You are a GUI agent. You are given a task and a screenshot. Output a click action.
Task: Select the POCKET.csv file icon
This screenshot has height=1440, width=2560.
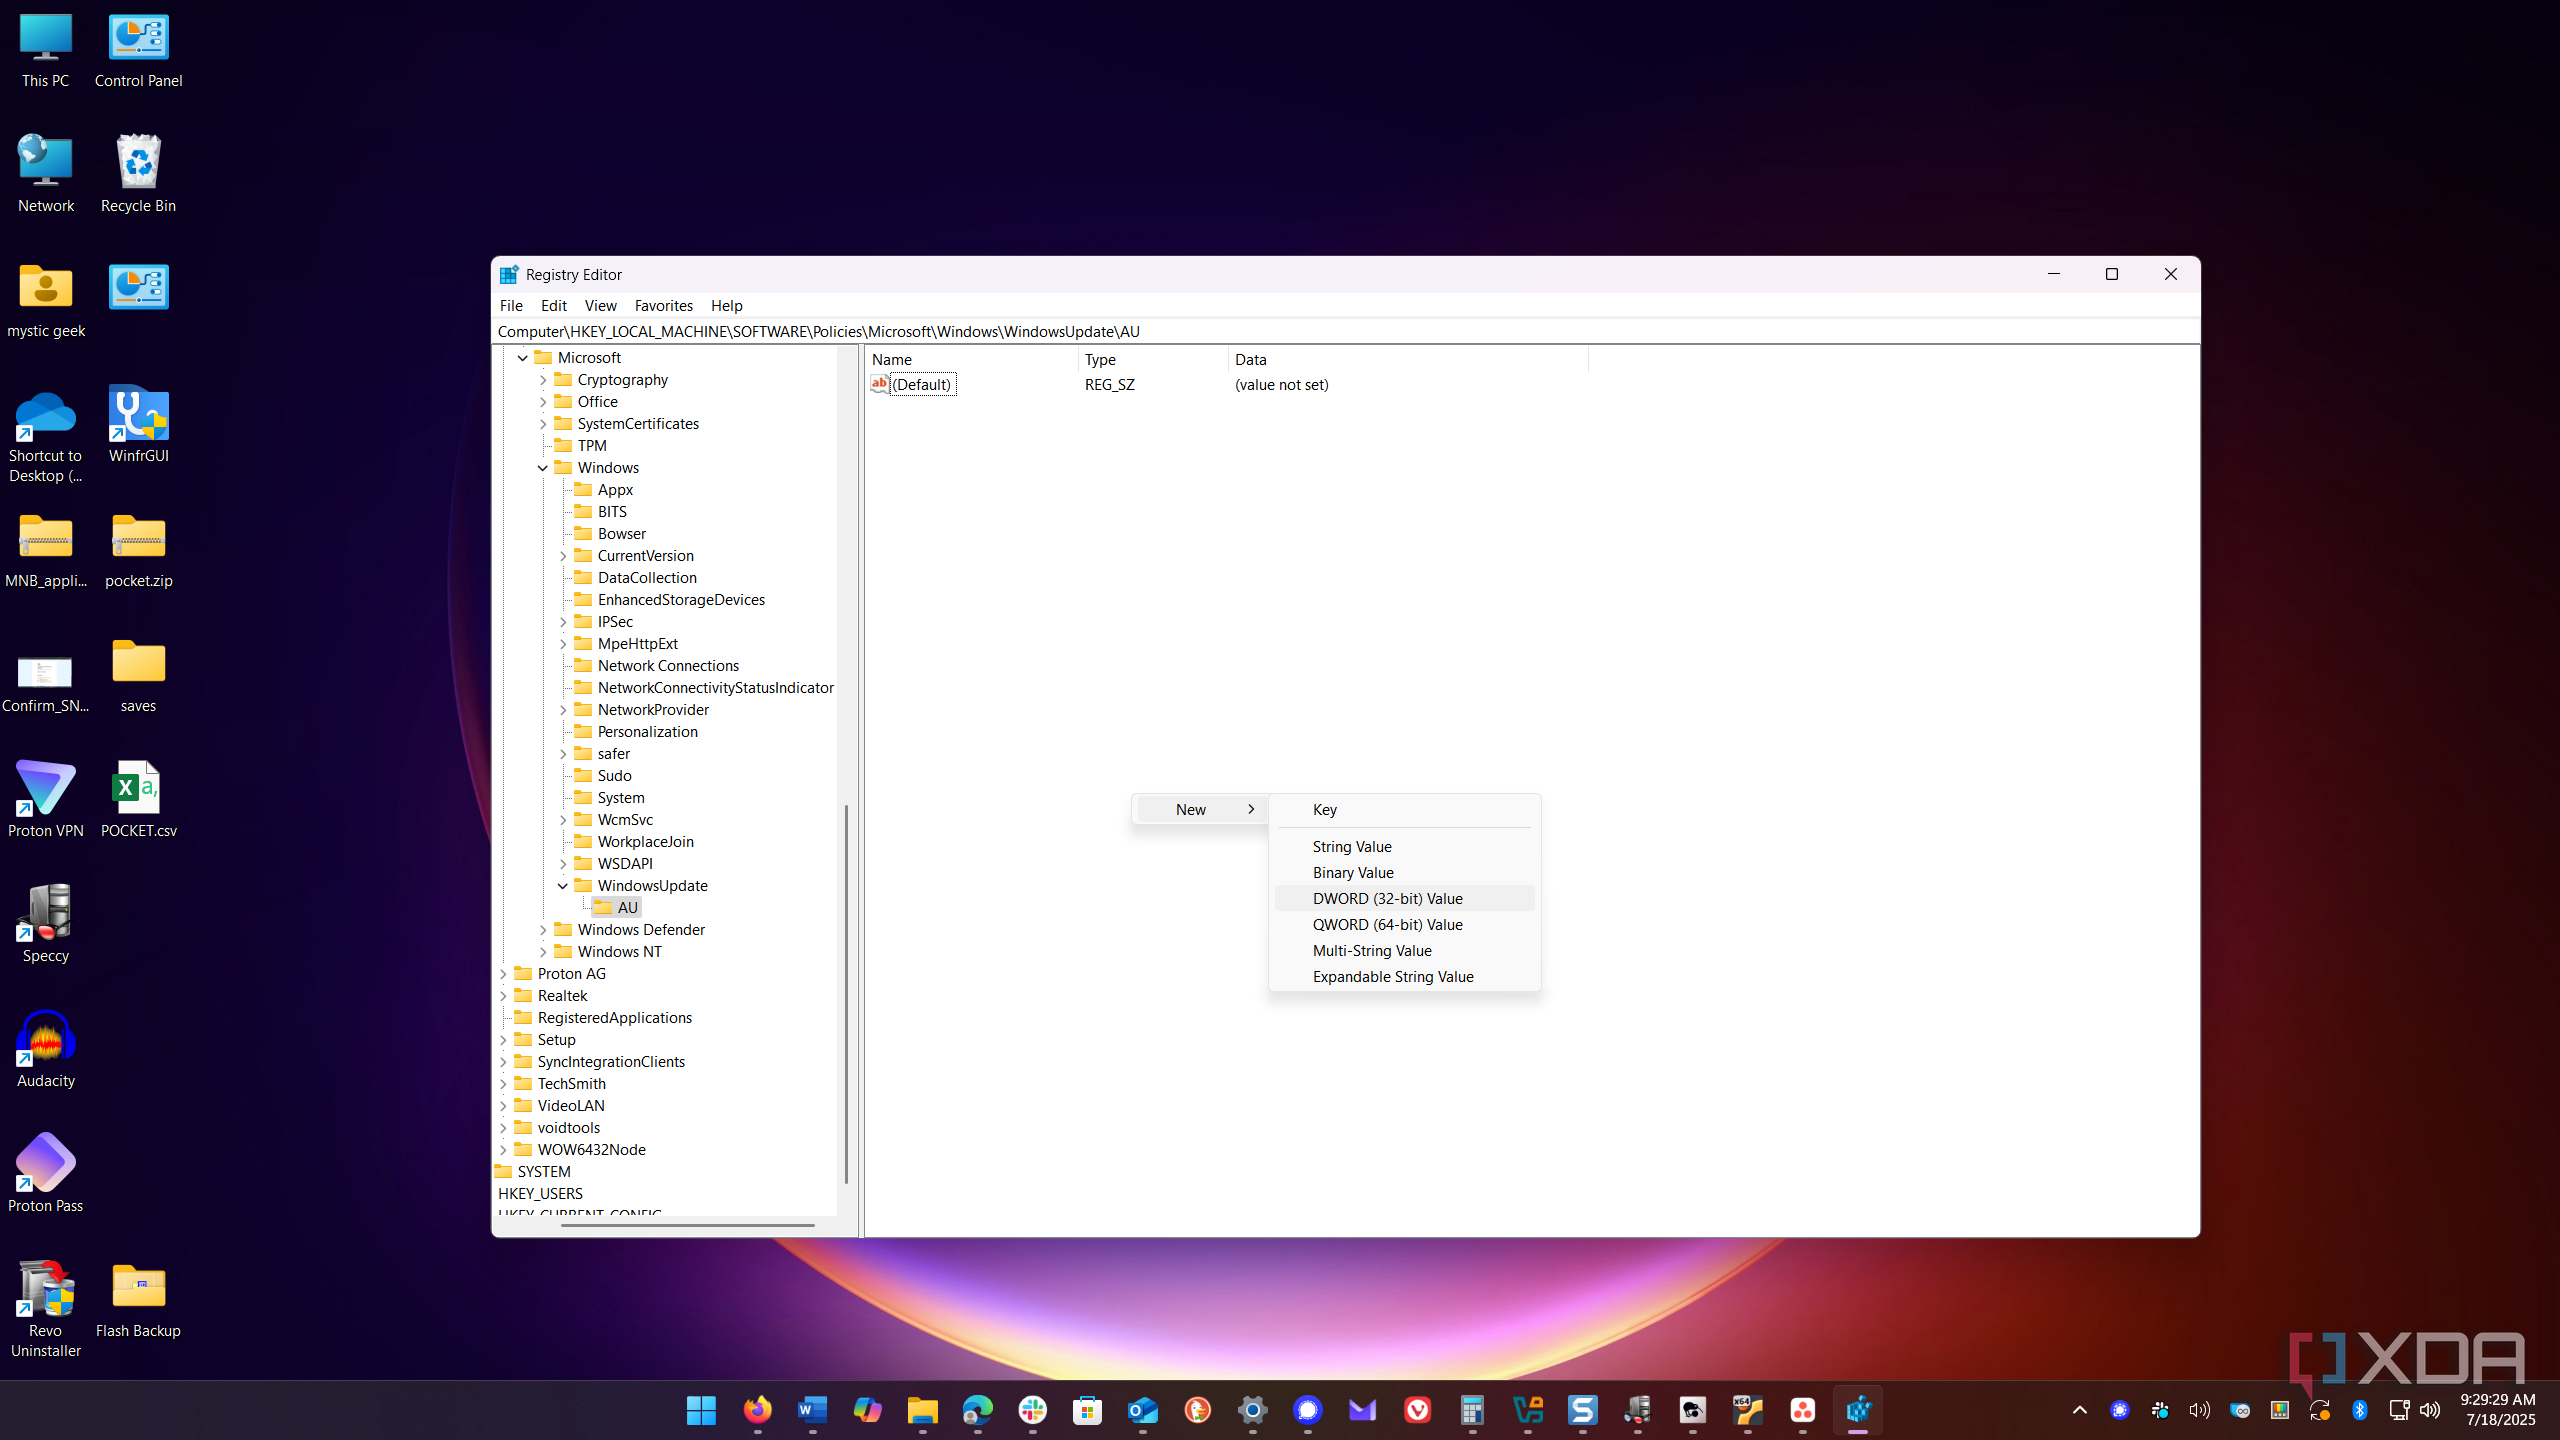click(138, 799)
